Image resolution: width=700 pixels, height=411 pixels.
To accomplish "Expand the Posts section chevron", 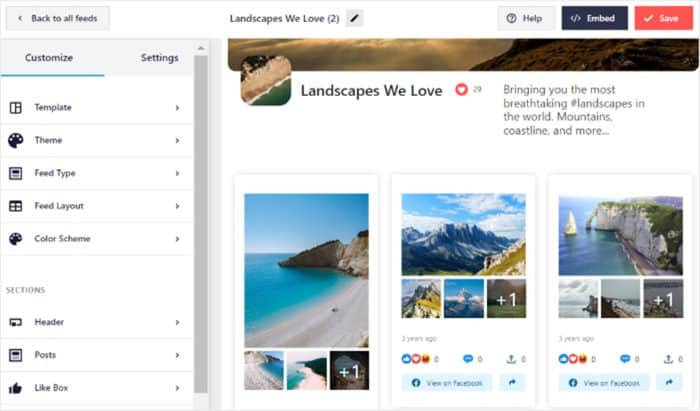I will point(177,355).
